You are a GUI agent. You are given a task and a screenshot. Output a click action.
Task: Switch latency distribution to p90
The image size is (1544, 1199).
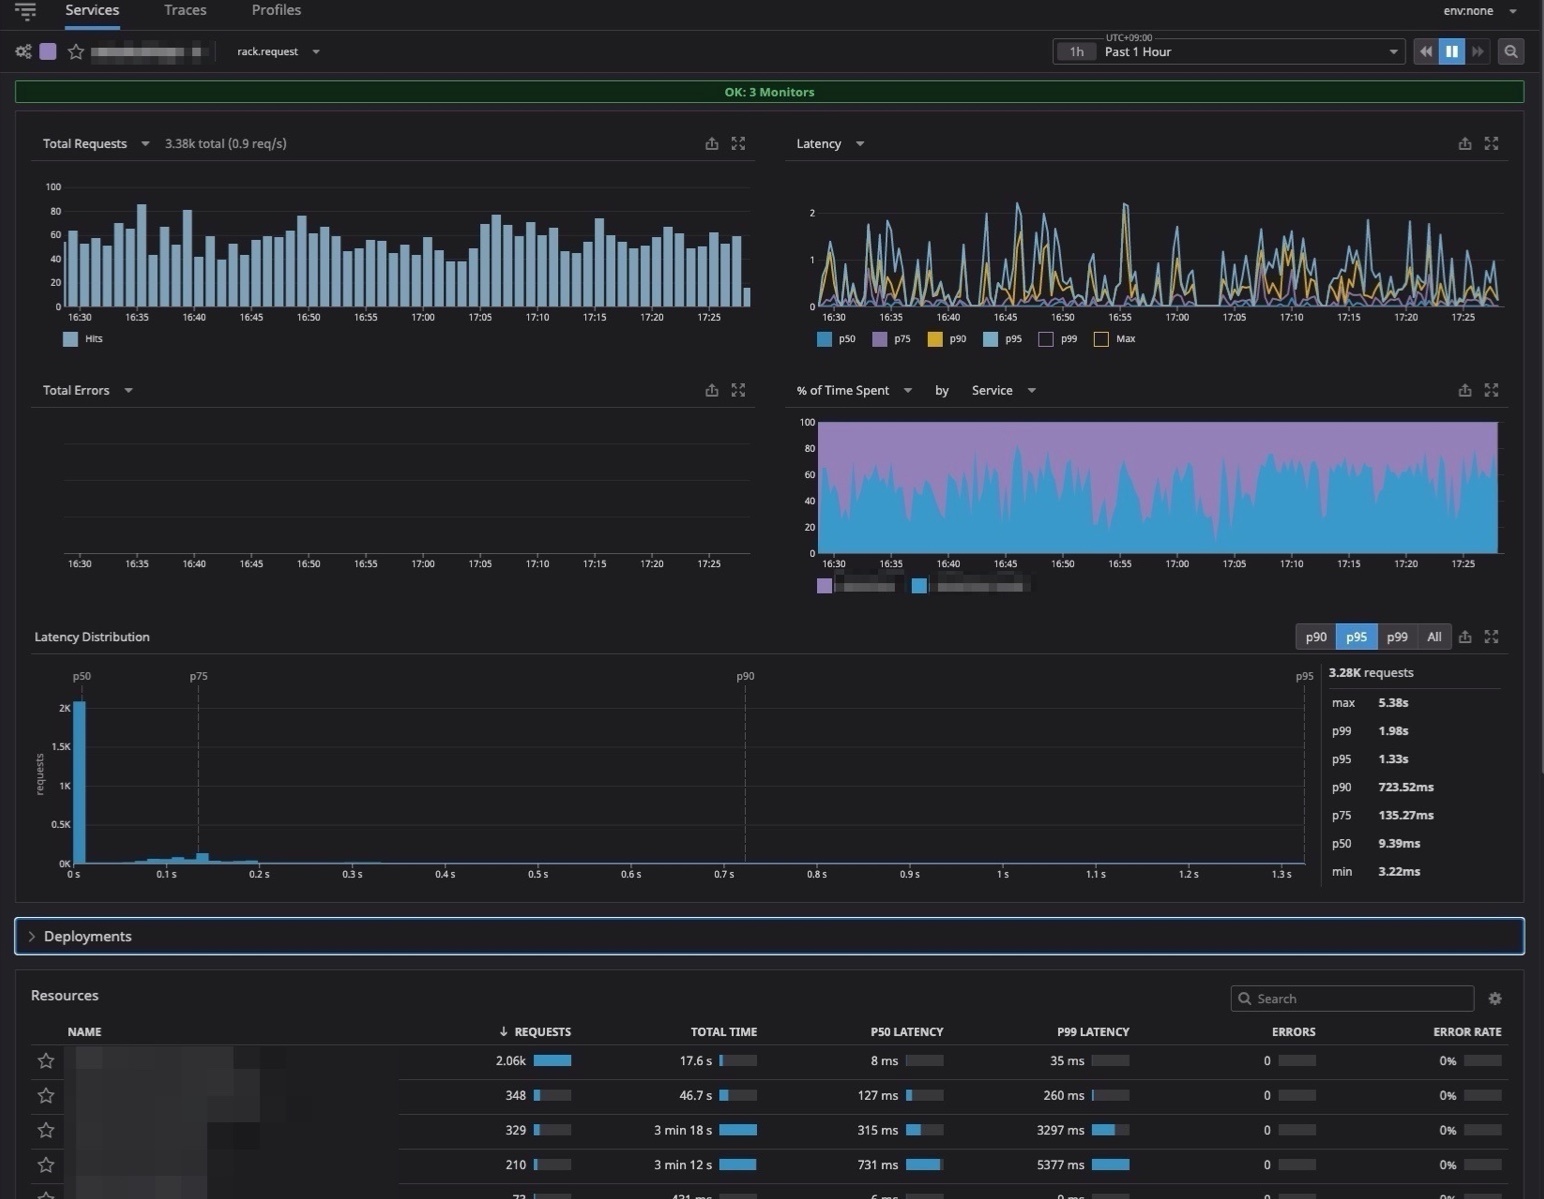pos(1316,637)
